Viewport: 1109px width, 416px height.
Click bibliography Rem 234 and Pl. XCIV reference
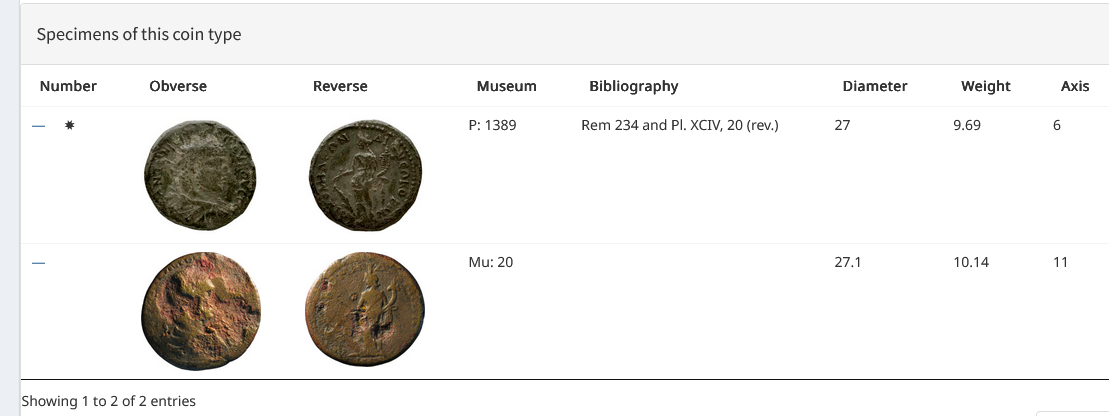679,126
